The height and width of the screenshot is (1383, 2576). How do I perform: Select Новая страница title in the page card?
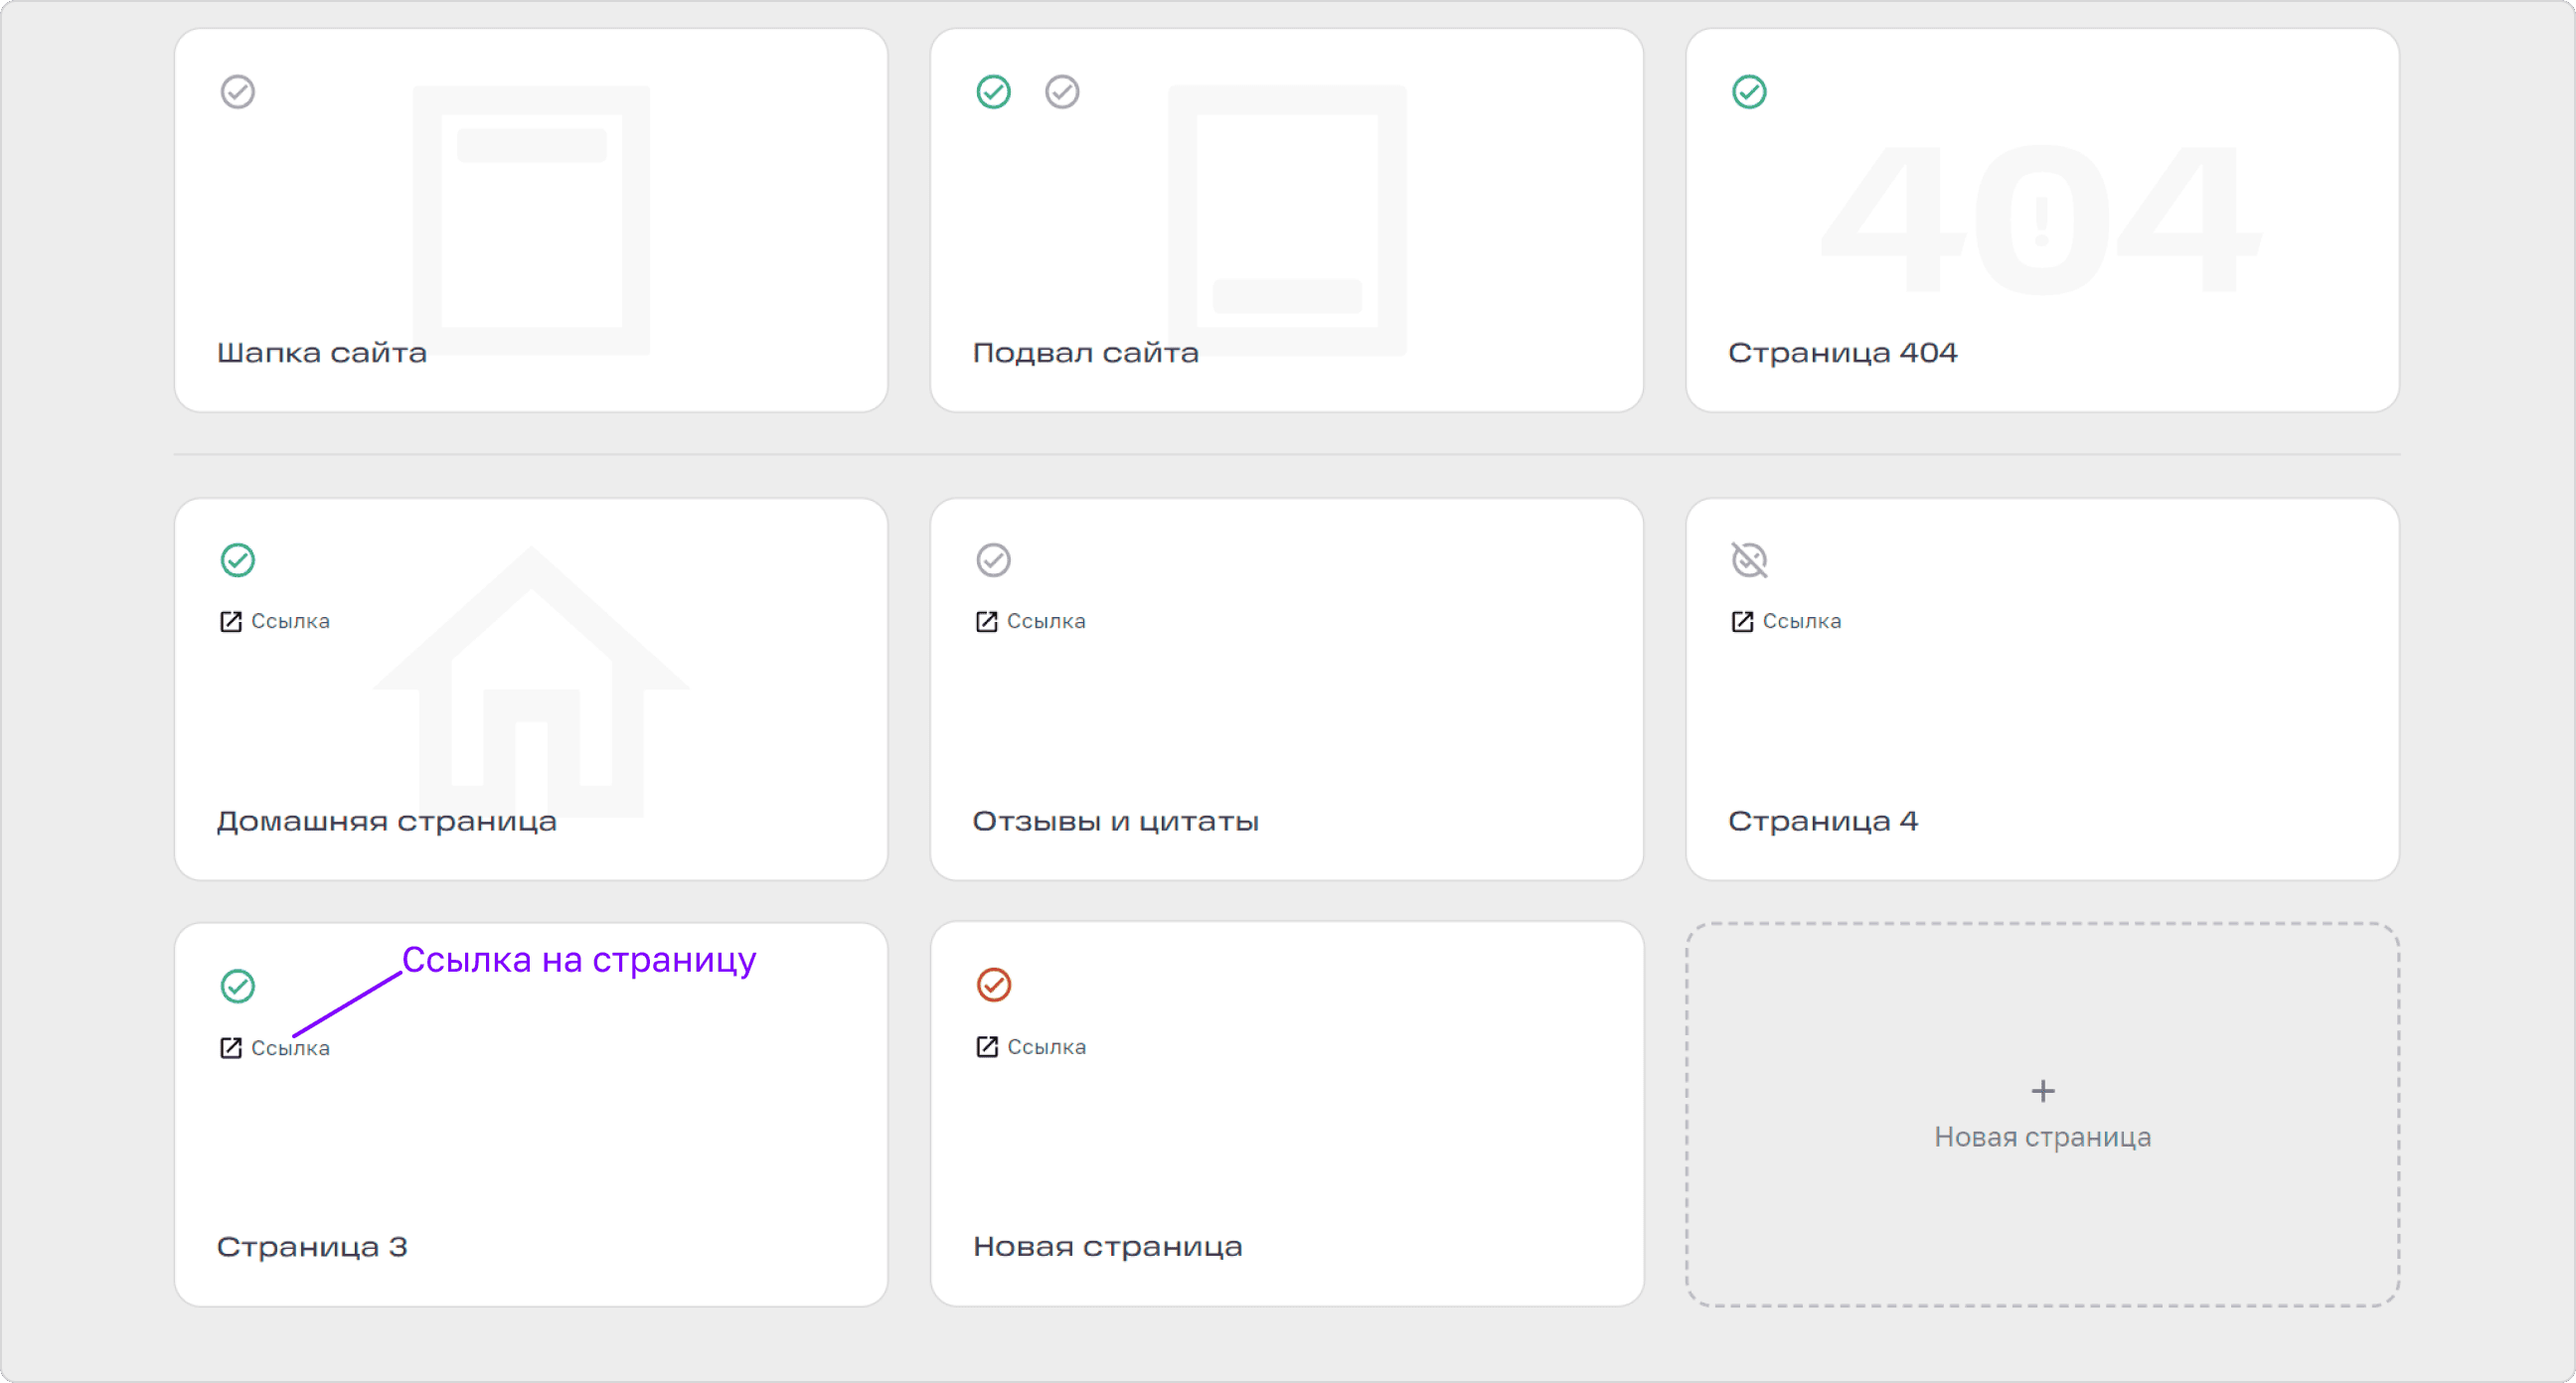pyautogui.click(x=1108, y=1247)
